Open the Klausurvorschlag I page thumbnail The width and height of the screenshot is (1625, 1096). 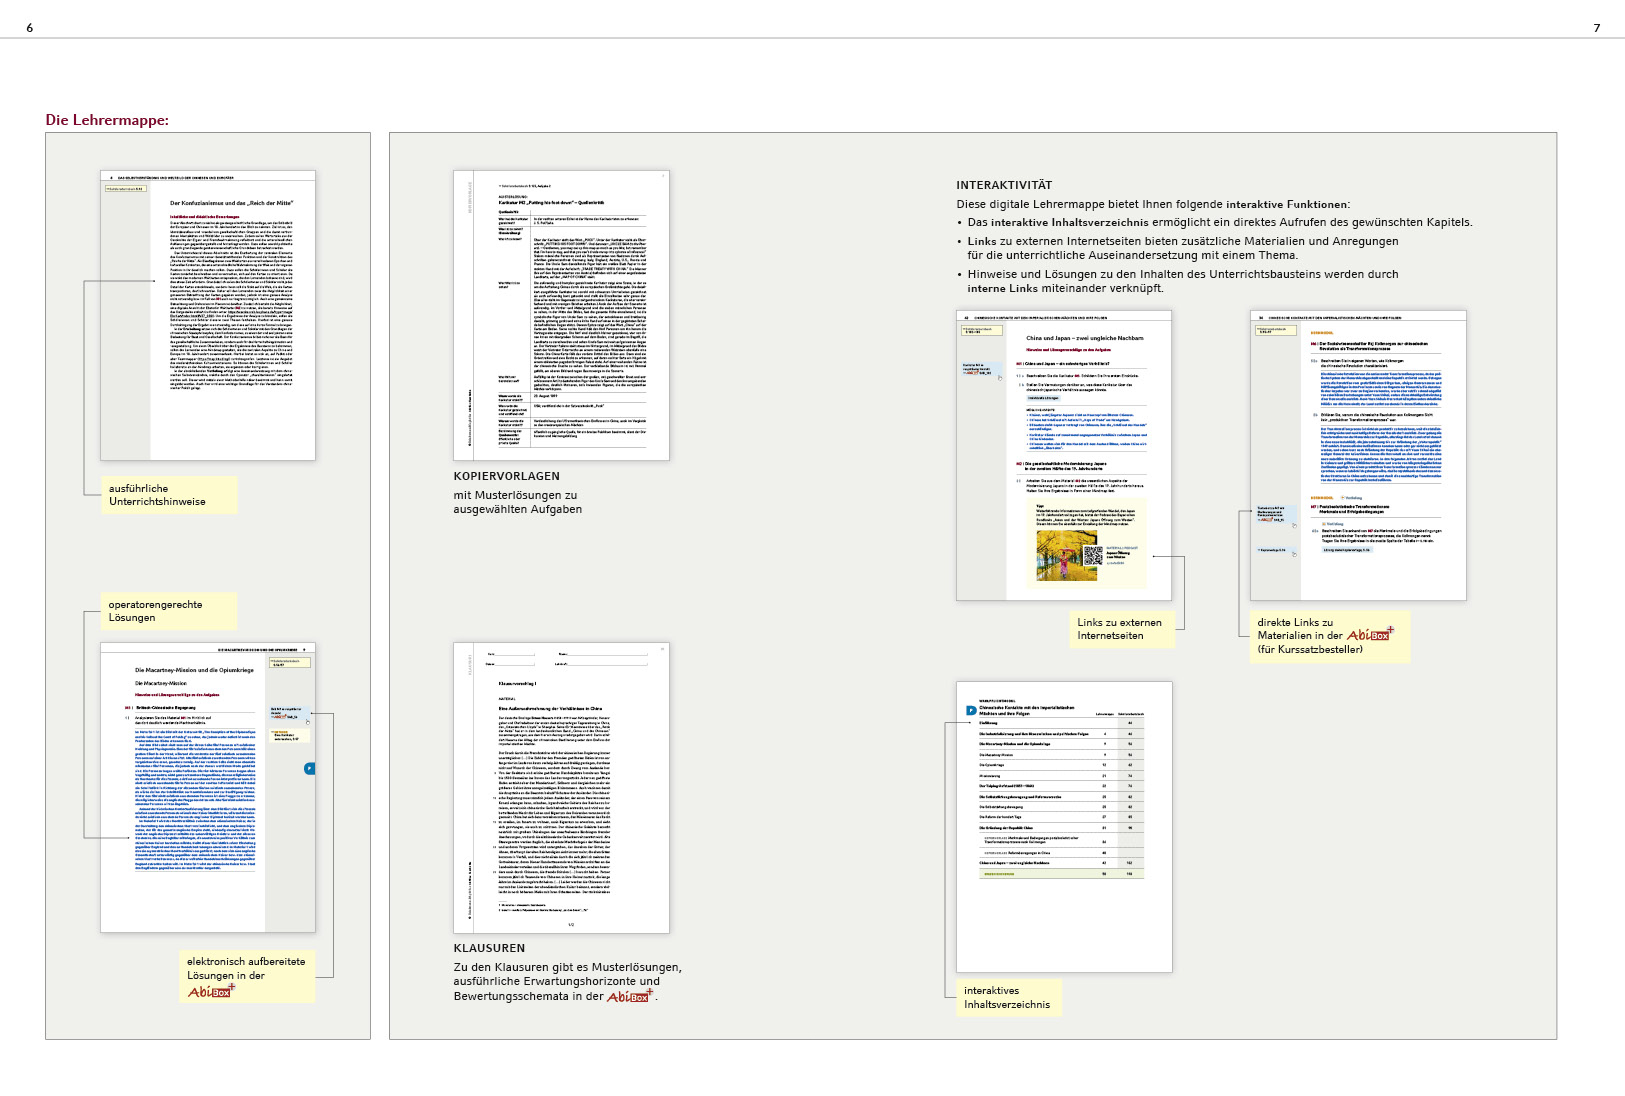pyautogui.click(x=561, y=788)
